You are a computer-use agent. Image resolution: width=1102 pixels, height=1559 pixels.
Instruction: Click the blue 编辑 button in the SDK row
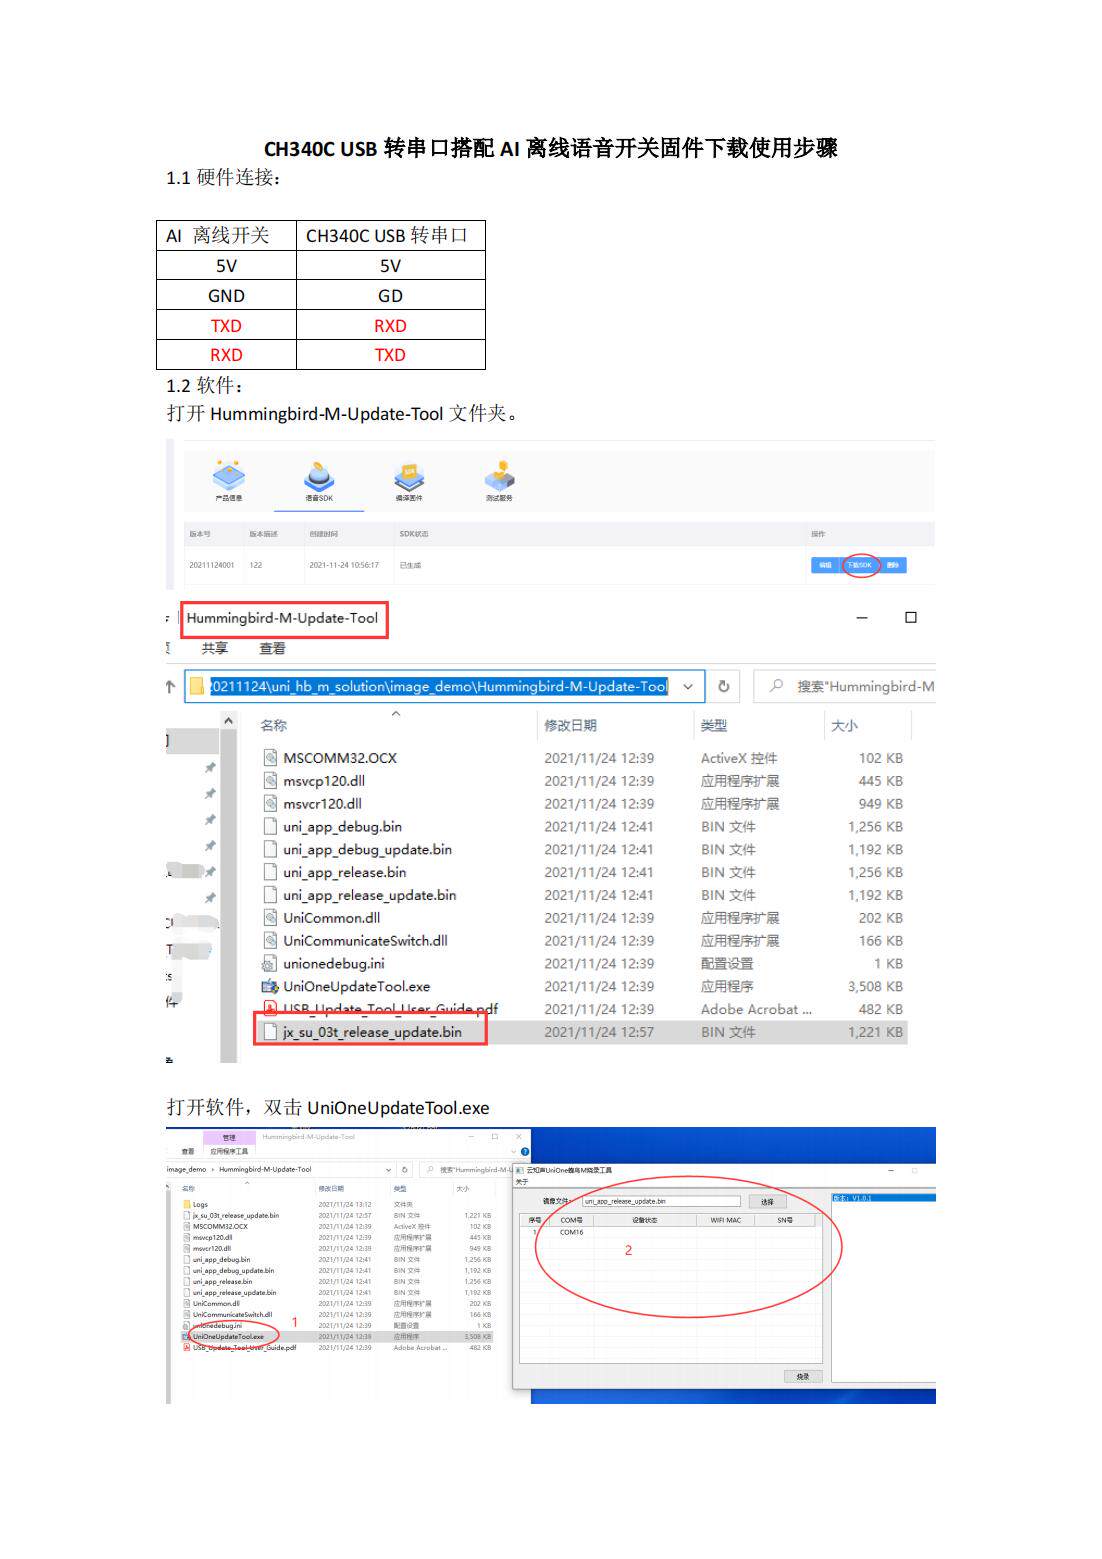pos(825,565)
